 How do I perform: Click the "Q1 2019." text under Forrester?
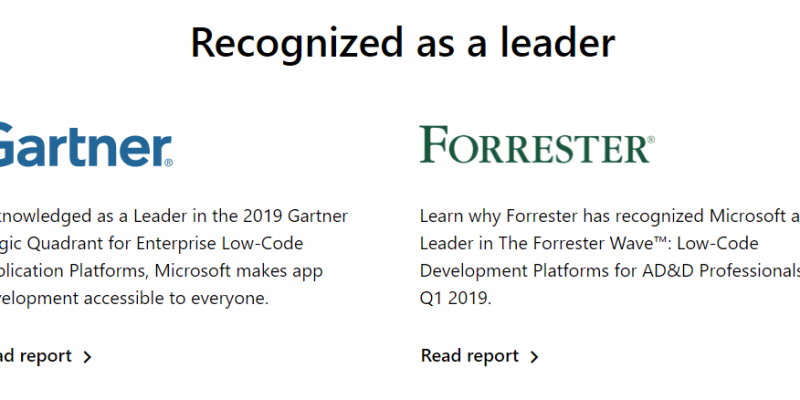[x=456, y=298]
